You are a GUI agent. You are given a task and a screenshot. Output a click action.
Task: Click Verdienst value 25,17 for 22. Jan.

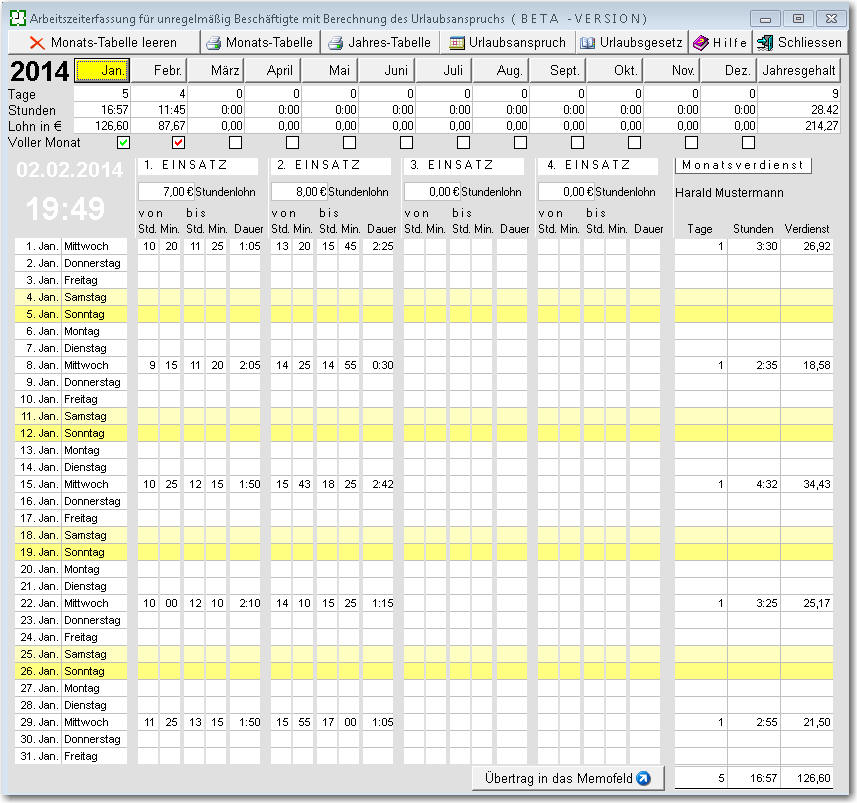tap(807, 603)
